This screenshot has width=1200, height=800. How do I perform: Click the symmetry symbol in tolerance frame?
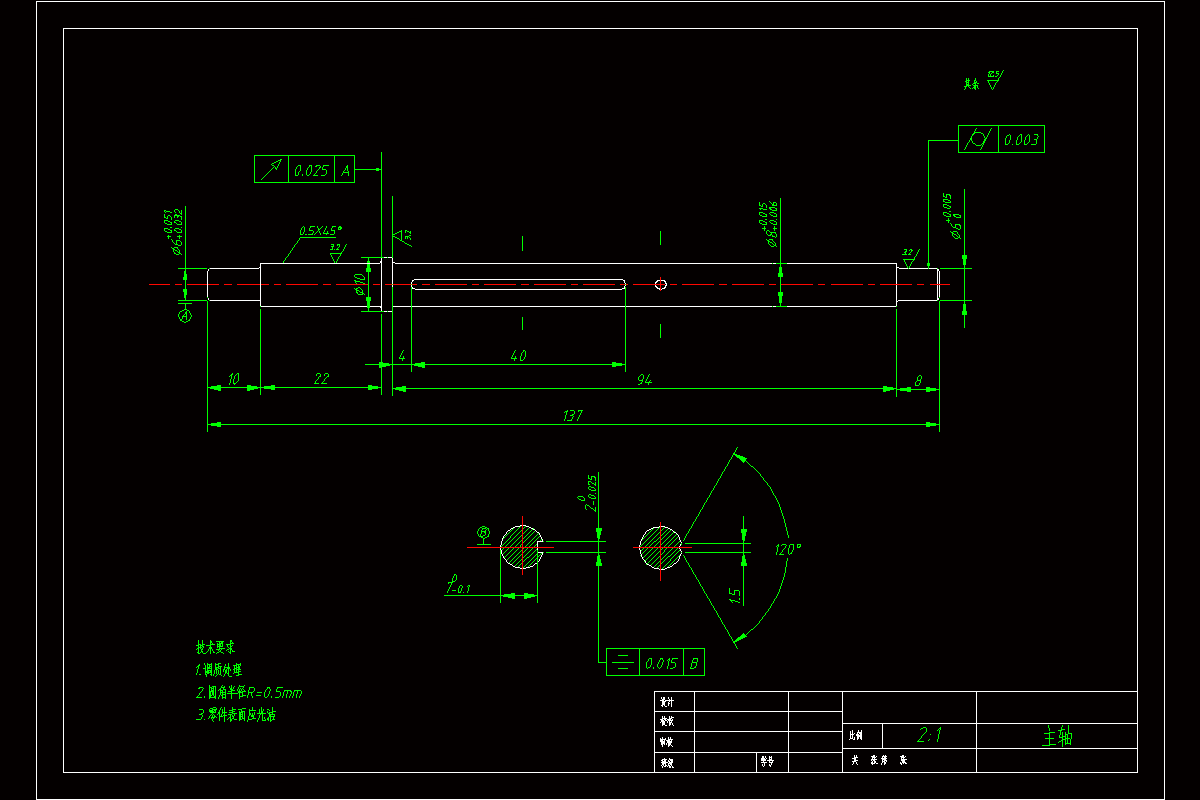coord(622,662)
